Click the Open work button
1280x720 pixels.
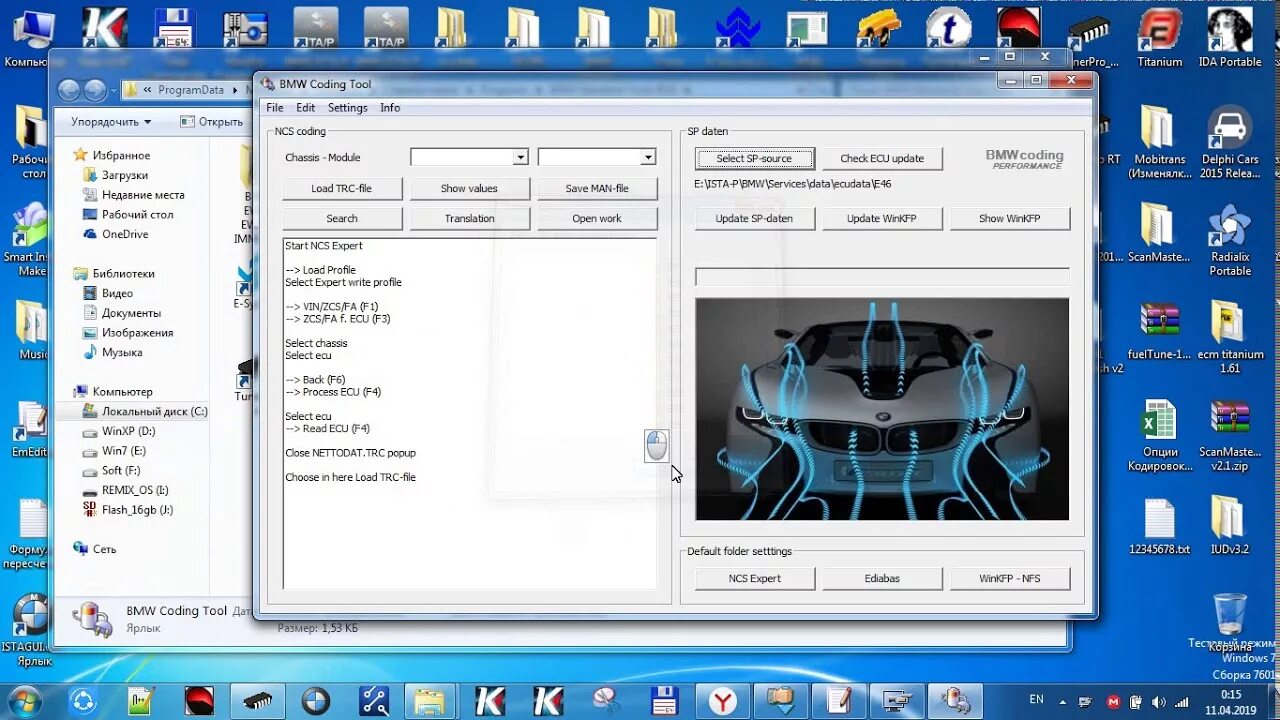click(x=597, y=218)
